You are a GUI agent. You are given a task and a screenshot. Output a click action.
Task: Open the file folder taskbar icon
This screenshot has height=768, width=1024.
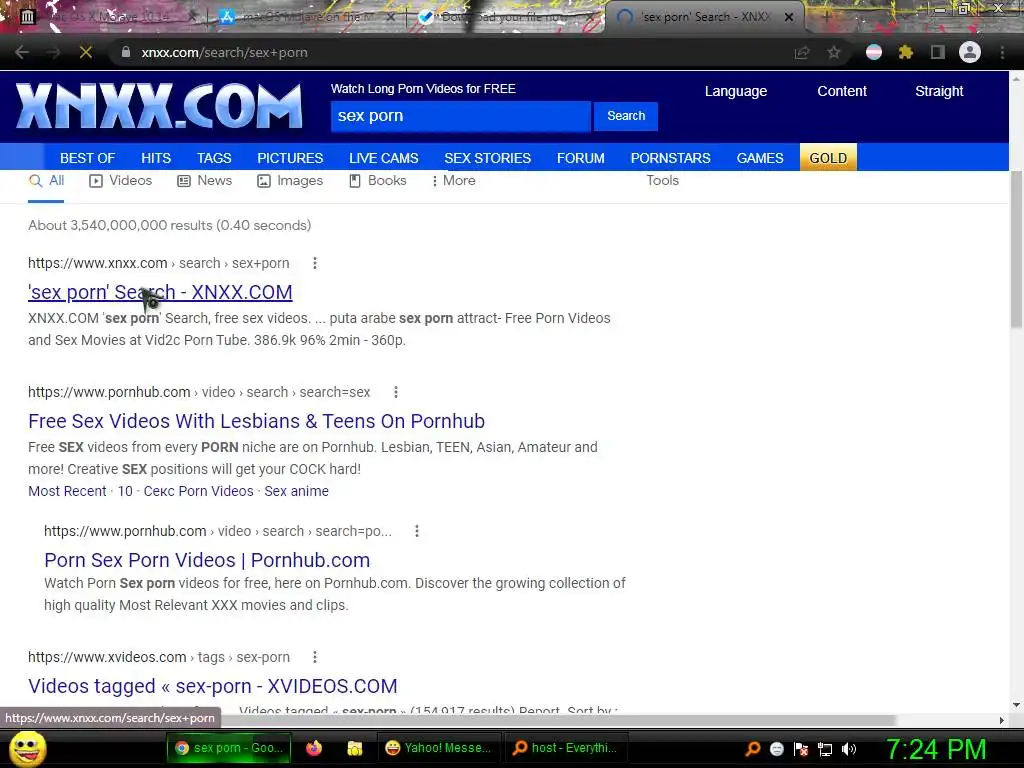[355, 748]
